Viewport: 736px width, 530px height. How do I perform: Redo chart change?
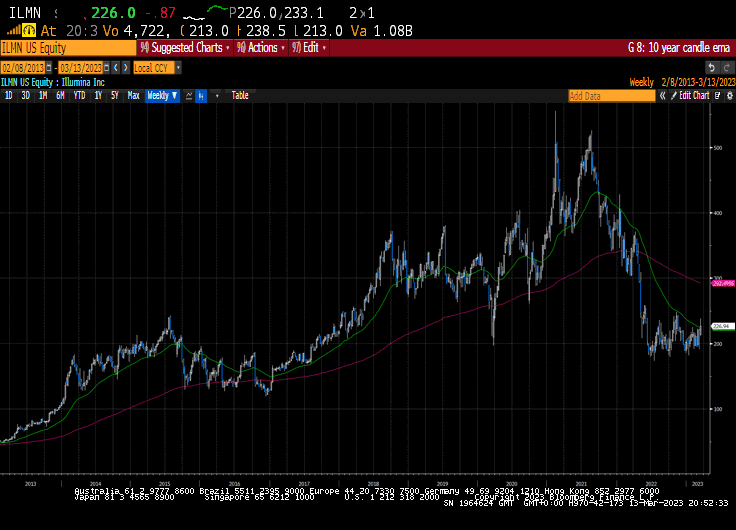click(x=727, y=68)
